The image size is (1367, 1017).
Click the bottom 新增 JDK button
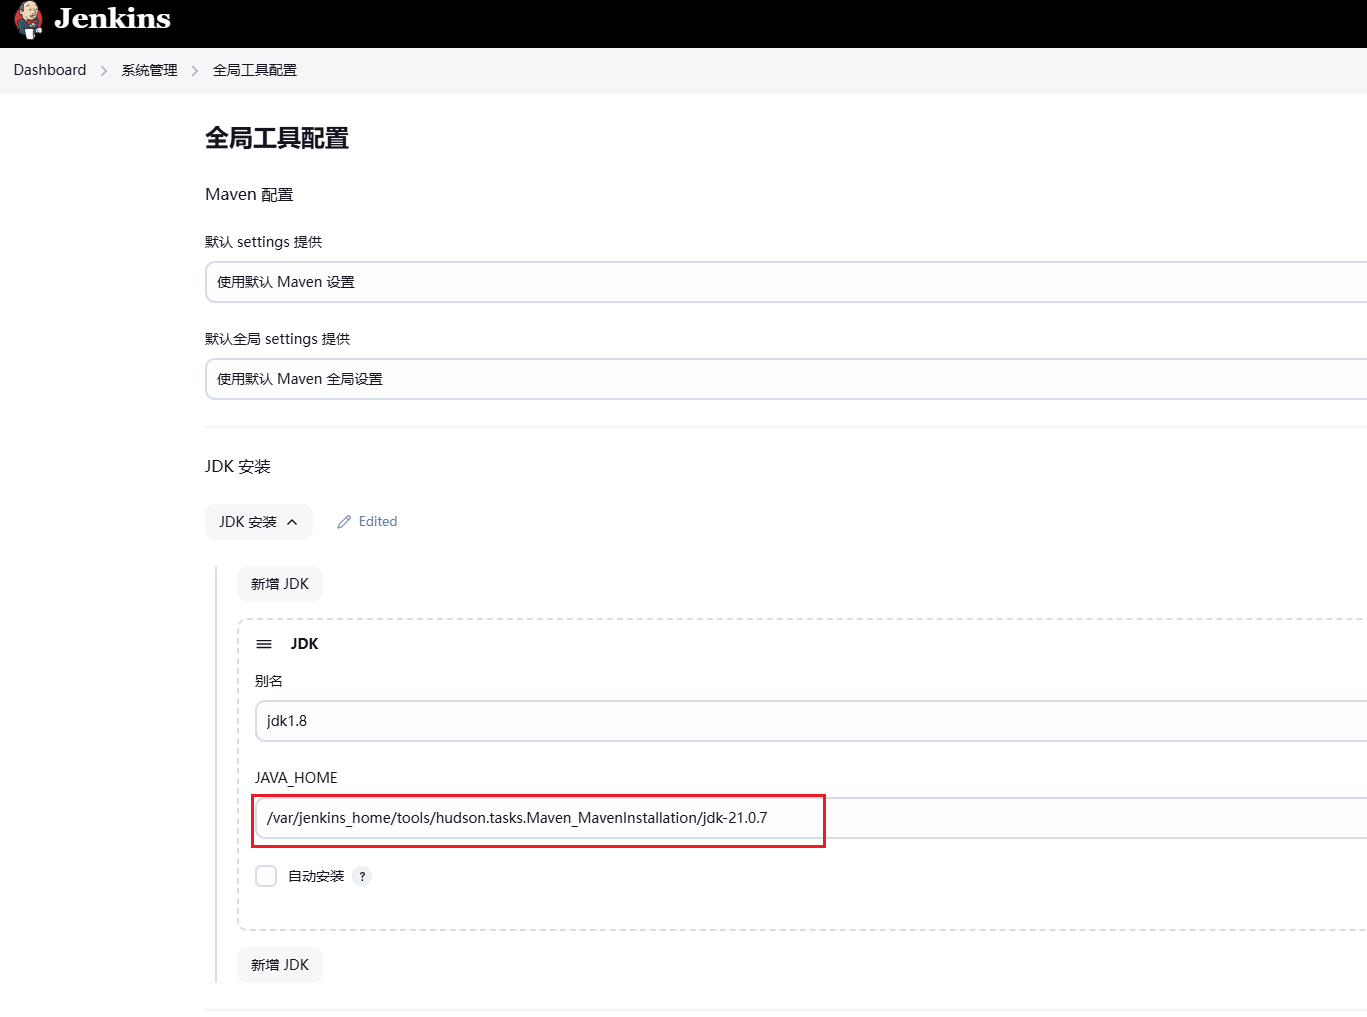click(x=280, y=965)
